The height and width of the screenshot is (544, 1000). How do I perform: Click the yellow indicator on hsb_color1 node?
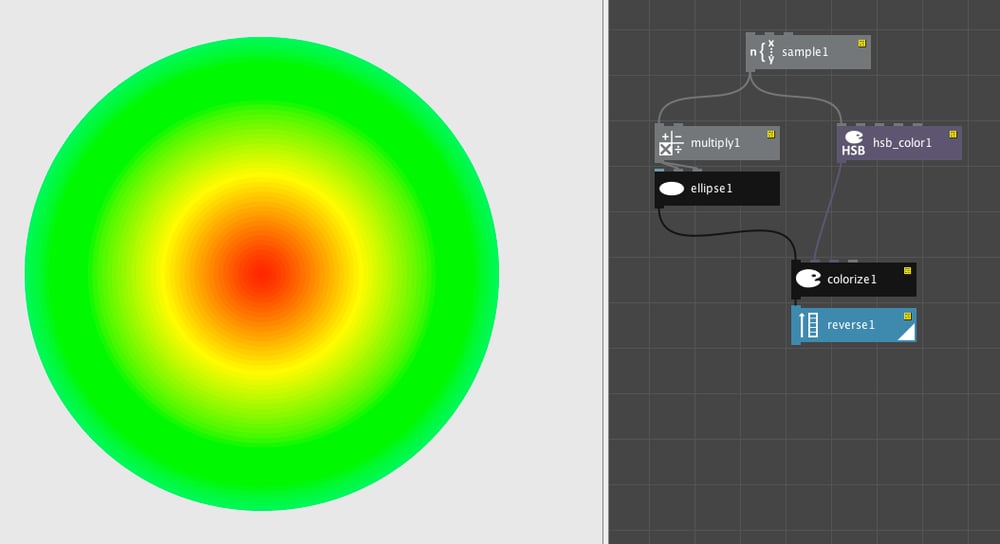(x=953, y=134)
